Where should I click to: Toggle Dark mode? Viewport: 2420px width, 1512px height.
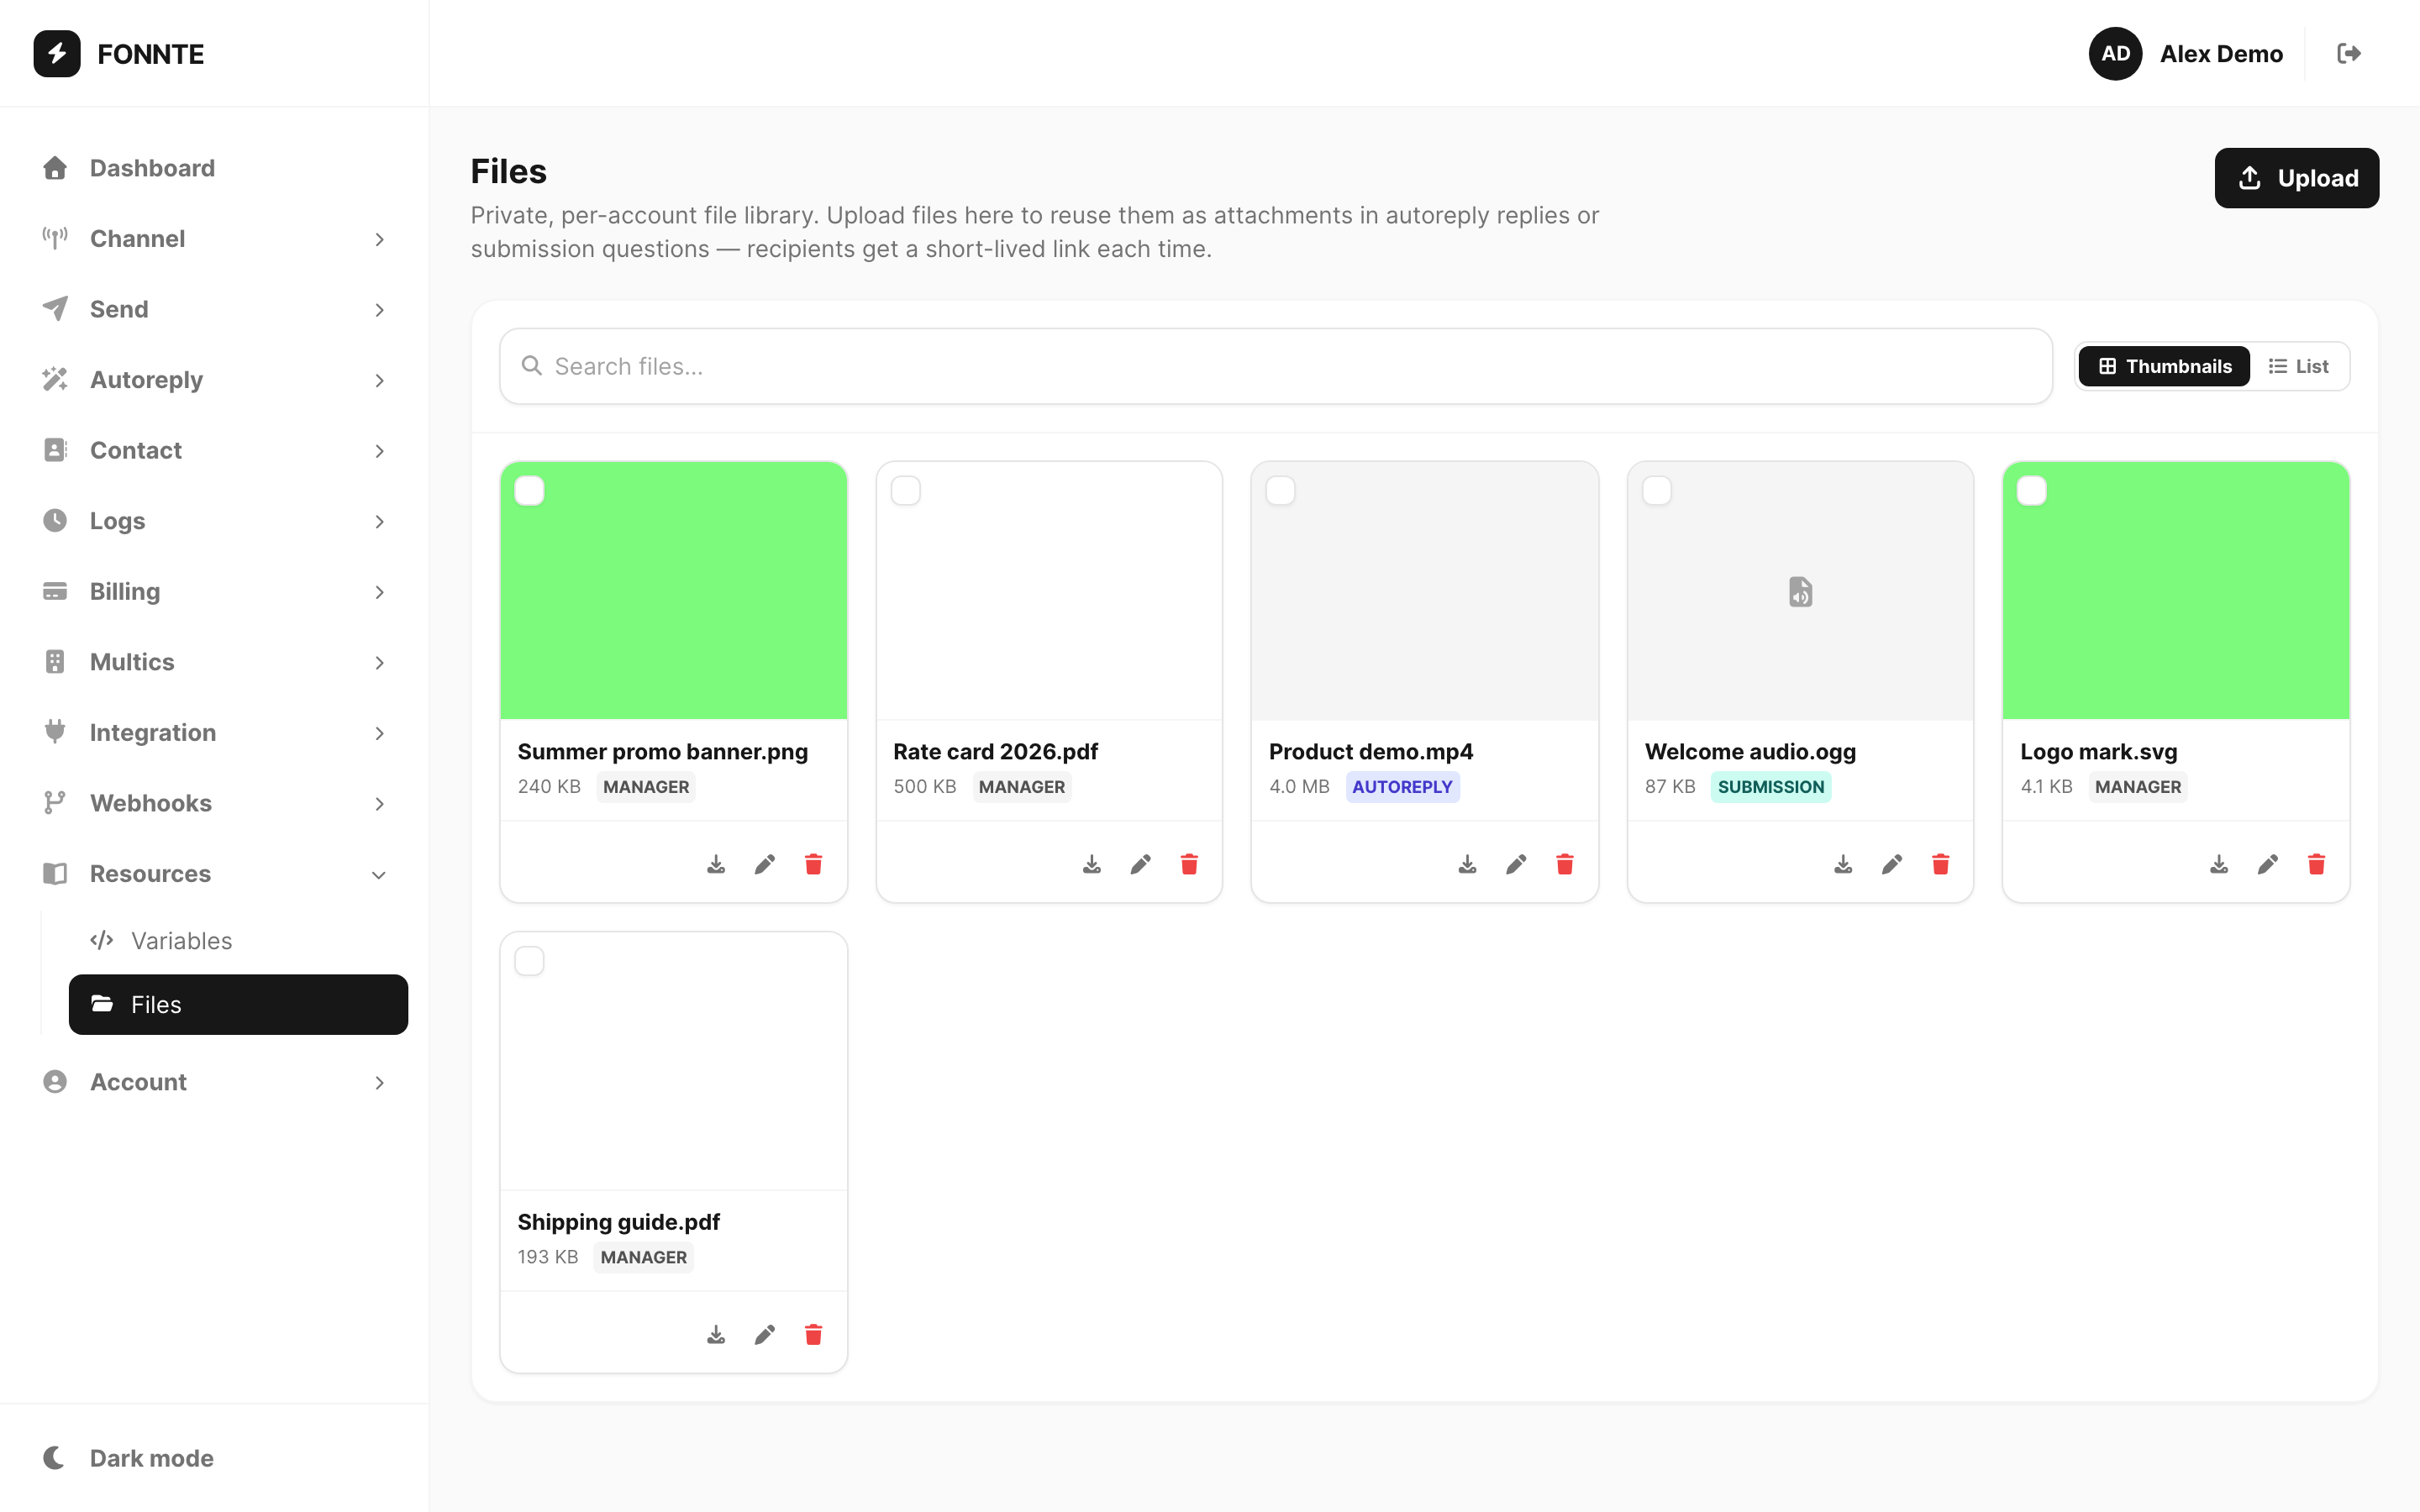[128, 1458]
